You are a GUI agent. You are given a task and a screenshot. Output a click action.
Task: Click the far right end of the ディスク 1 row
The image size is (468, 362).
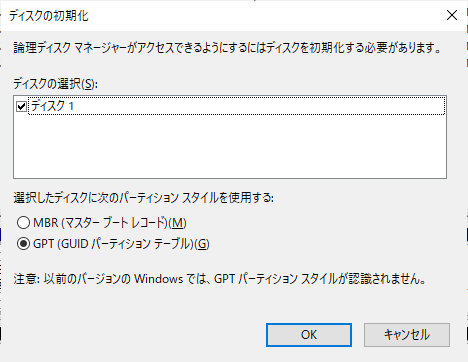click(x=433, y=106)
